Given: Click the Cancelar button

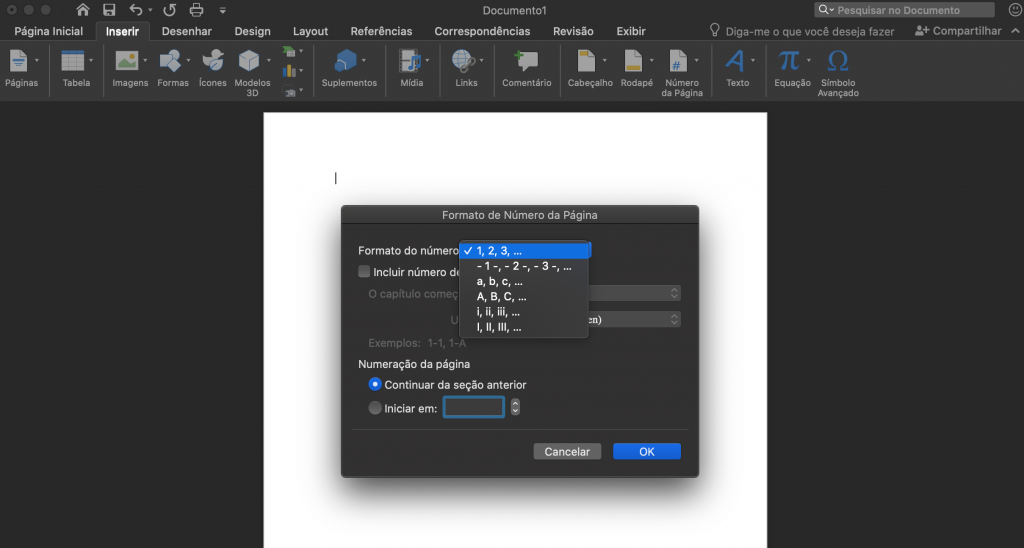Looking at the screenshot, I should click(567, 451).
